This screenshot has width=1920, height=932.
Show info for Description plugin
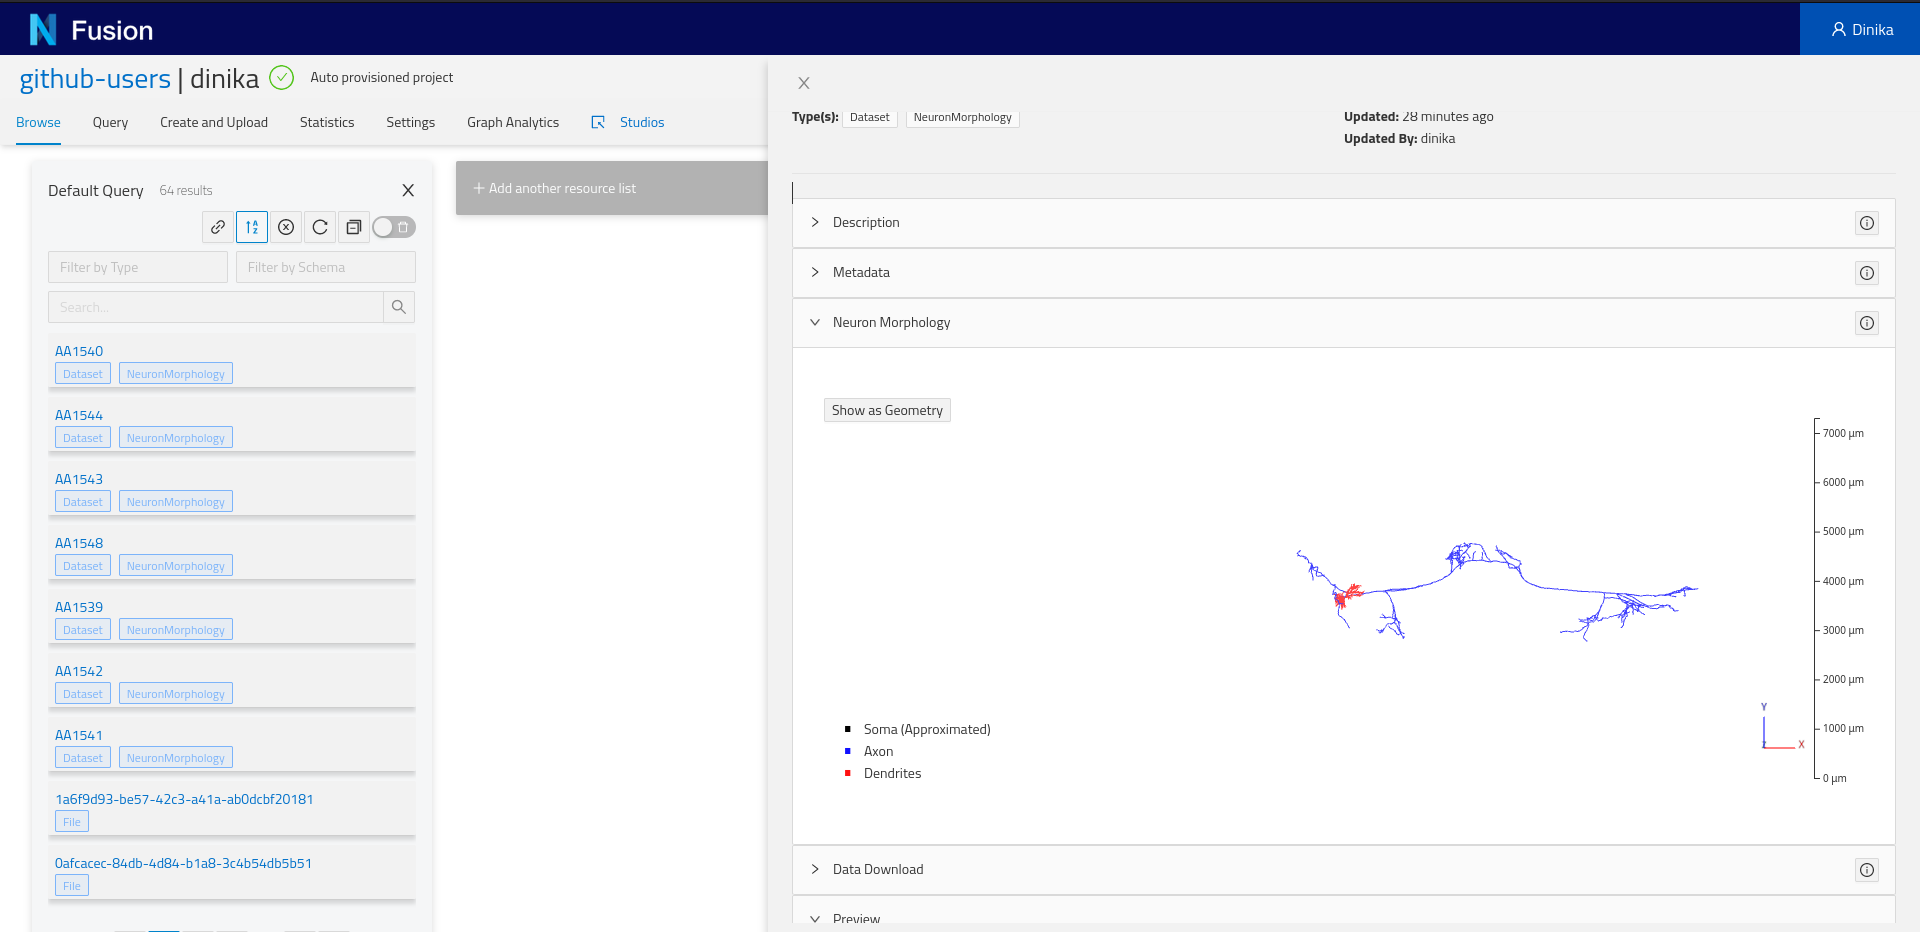click(x=1867, y=223)
